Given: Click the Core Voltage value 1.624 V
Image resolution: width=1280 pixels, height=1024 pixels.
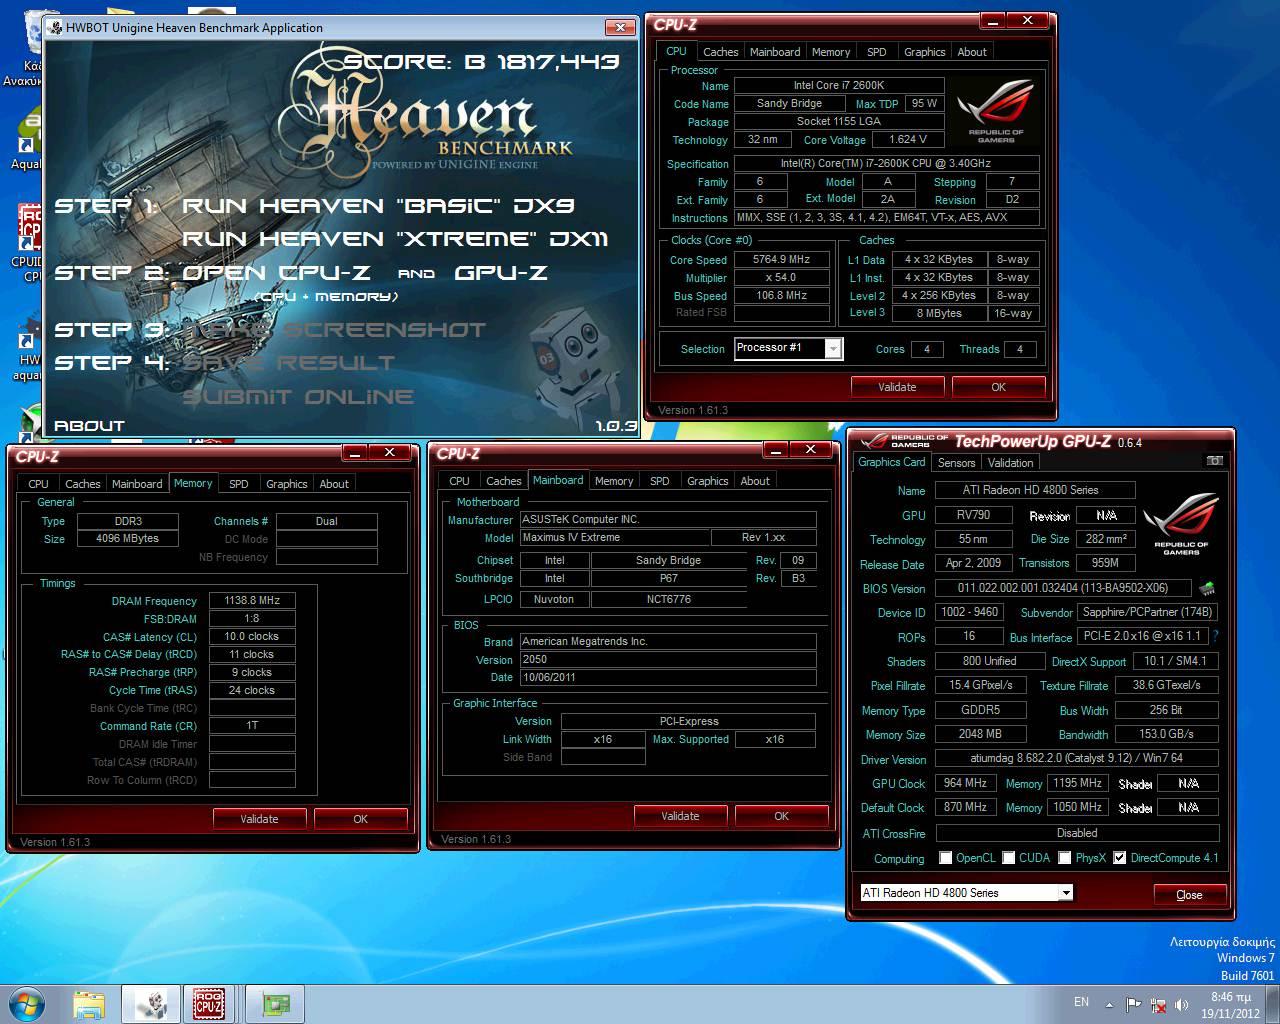Looking at the screenshot, I should coord(908,139).
